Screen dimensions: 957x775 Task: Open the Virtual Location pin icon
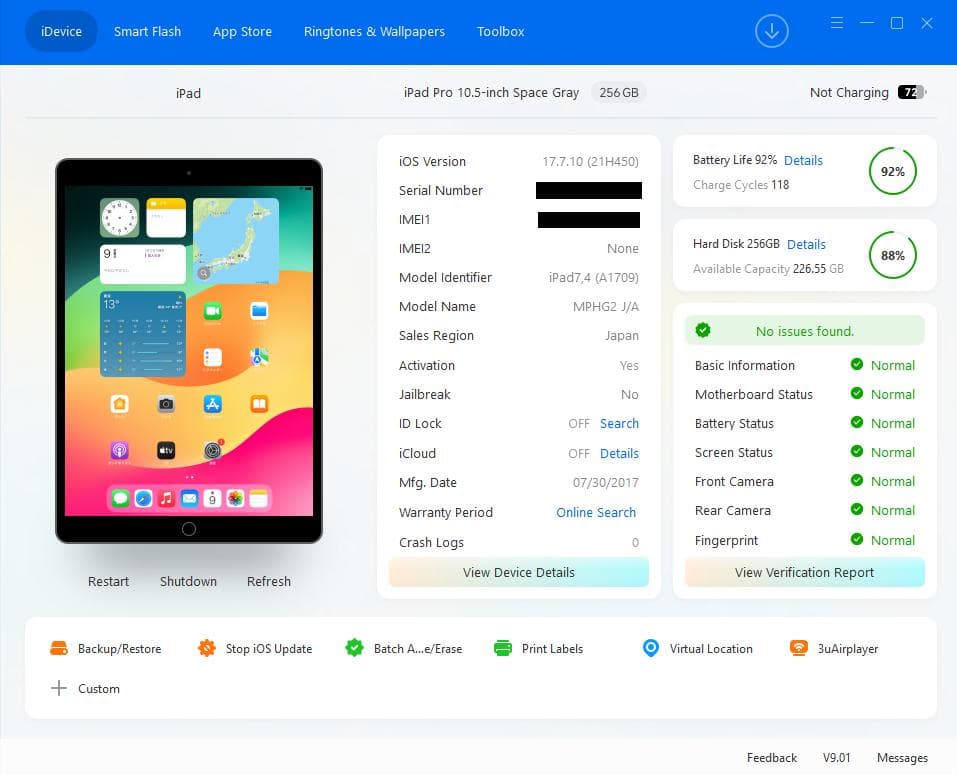click(651, 648)
